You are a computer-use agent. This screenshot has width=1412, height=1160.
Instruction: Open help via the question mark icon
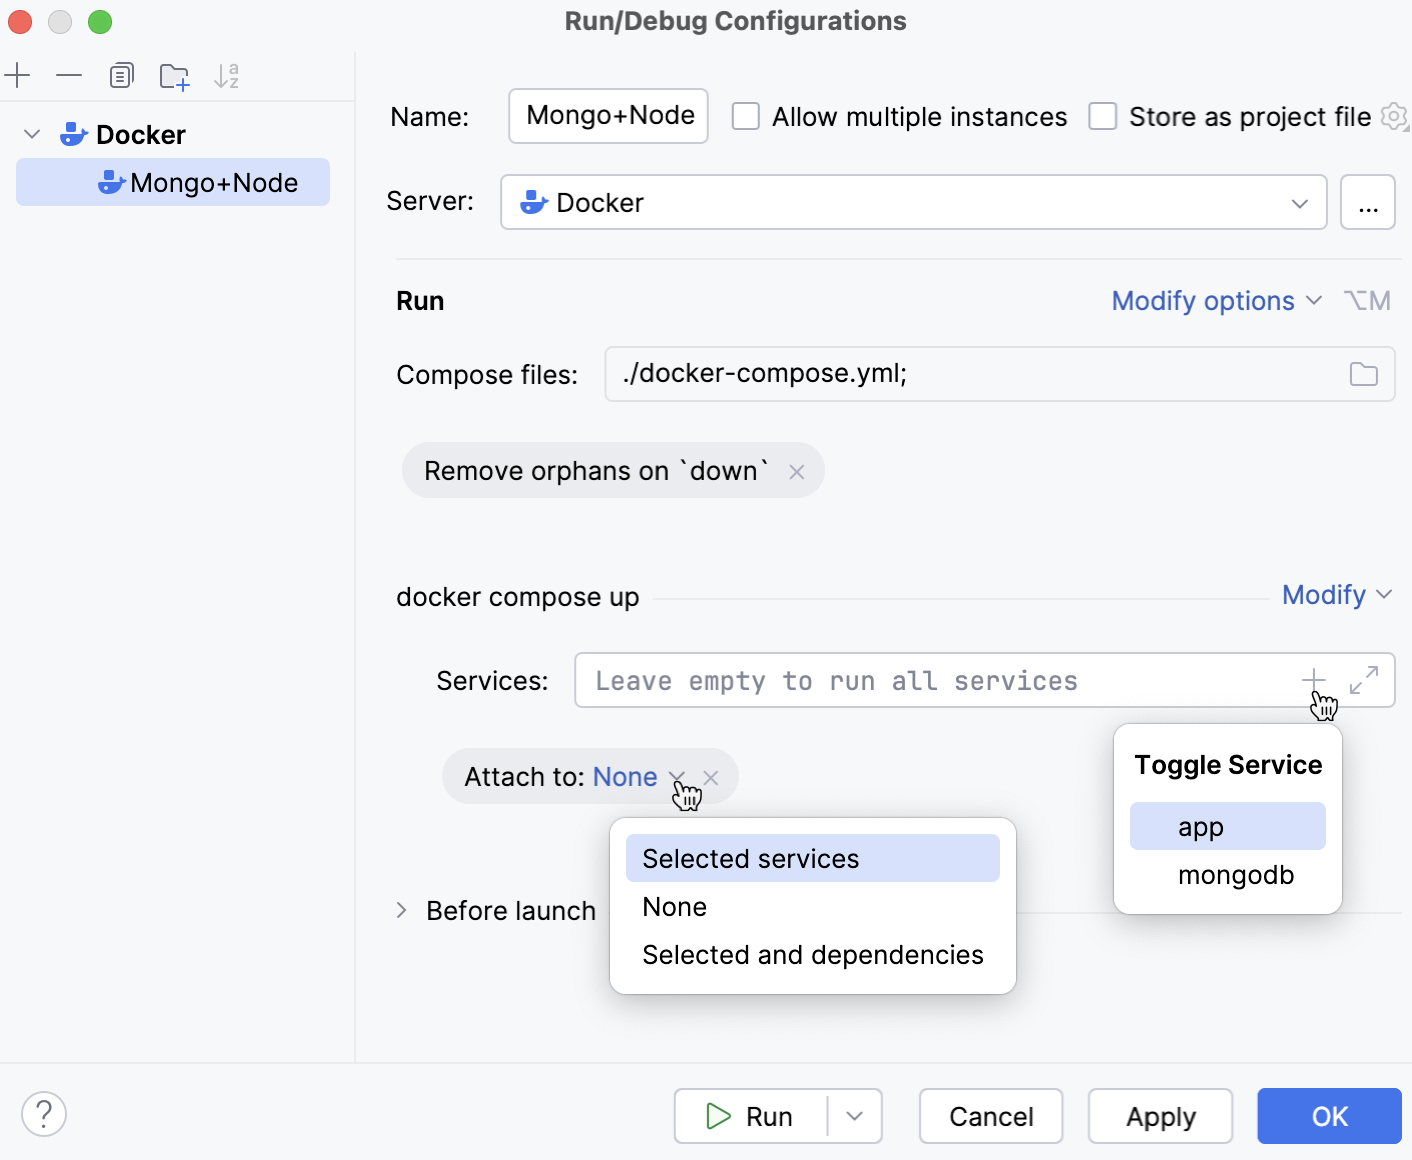(44, 1113)
